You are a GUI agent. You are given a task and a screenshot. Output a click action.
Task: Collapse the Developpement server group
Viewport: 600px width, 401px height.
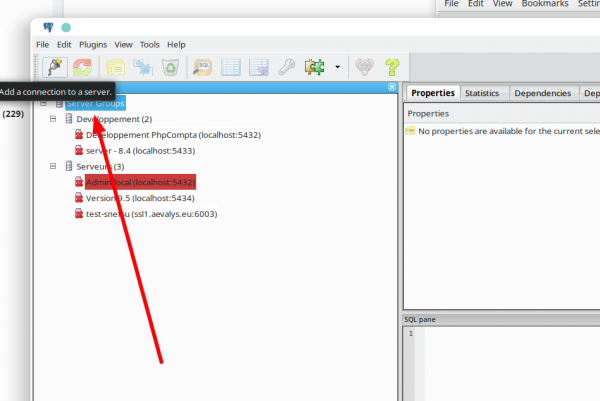tap(53, 119)
